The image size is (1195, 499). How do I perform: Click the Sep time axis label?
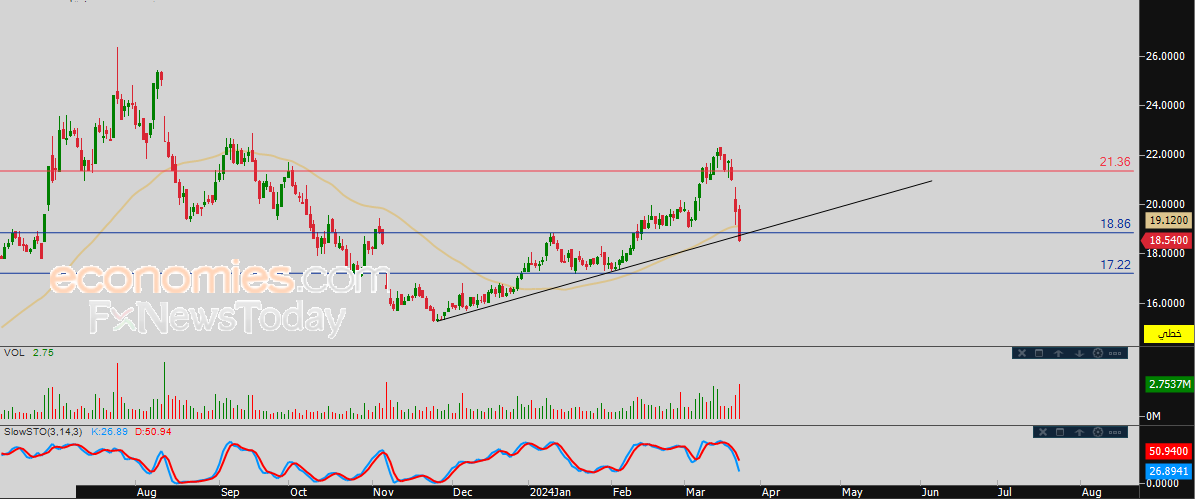230,492
